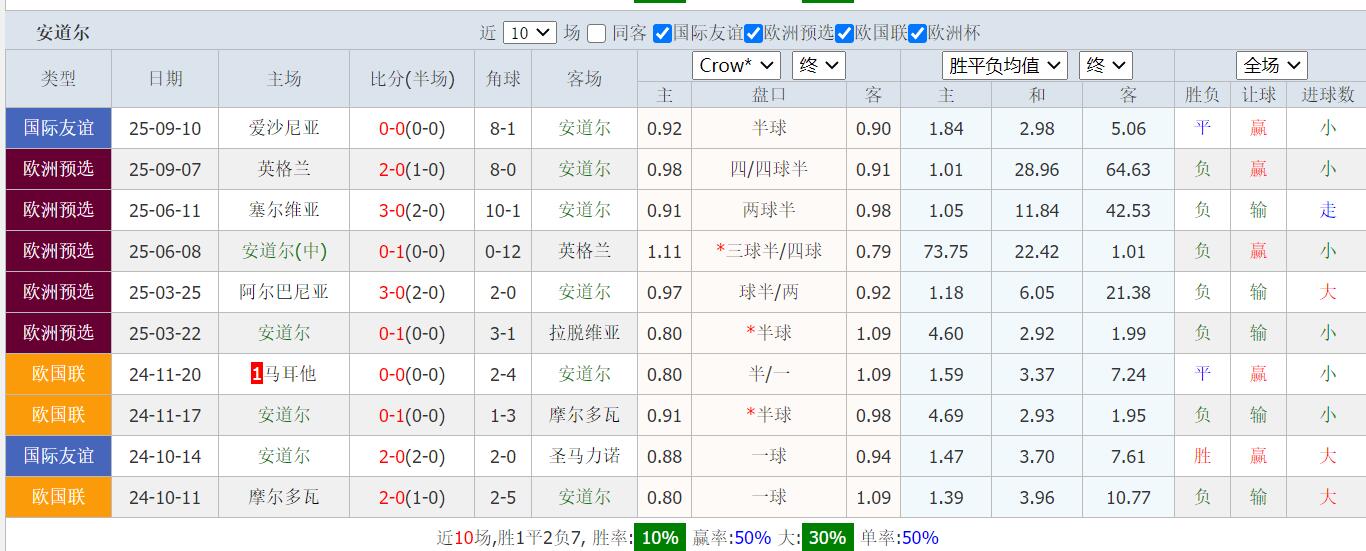Viewport: 1366px width, 551px height.
Task: Select the 国际友谊 tag on 25-09-10 row
Action: 58,128
